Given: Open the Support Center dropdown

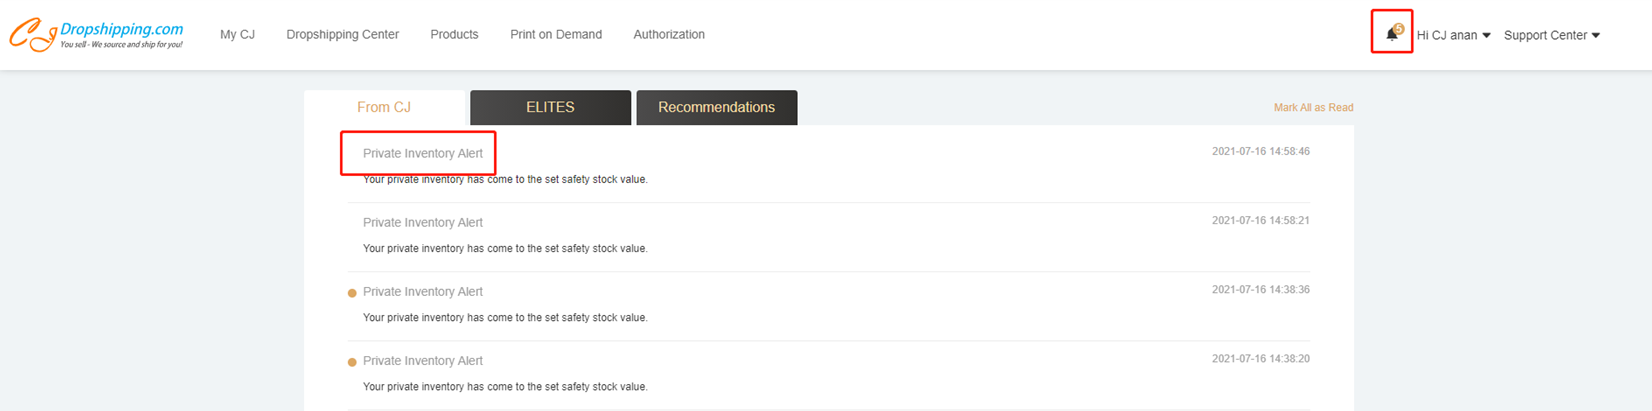Looking at the screenshot, I should 1551,35.
